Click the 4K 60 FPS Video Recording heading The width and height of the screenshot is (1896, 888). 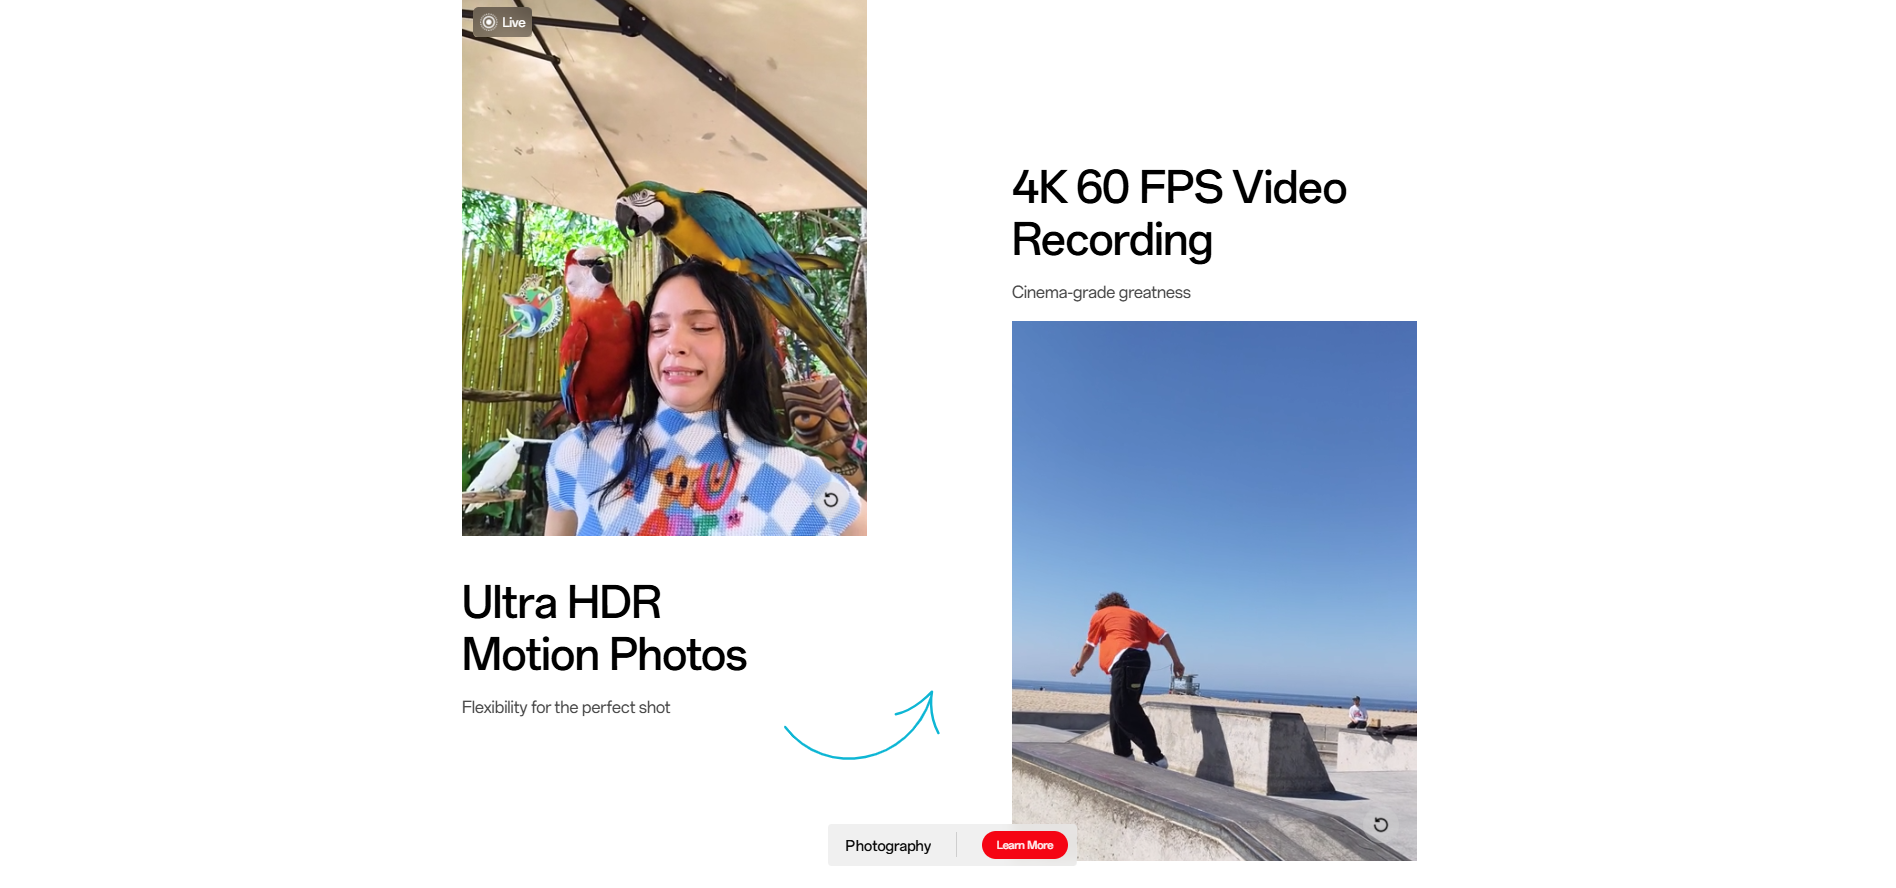click(1178, 213)
